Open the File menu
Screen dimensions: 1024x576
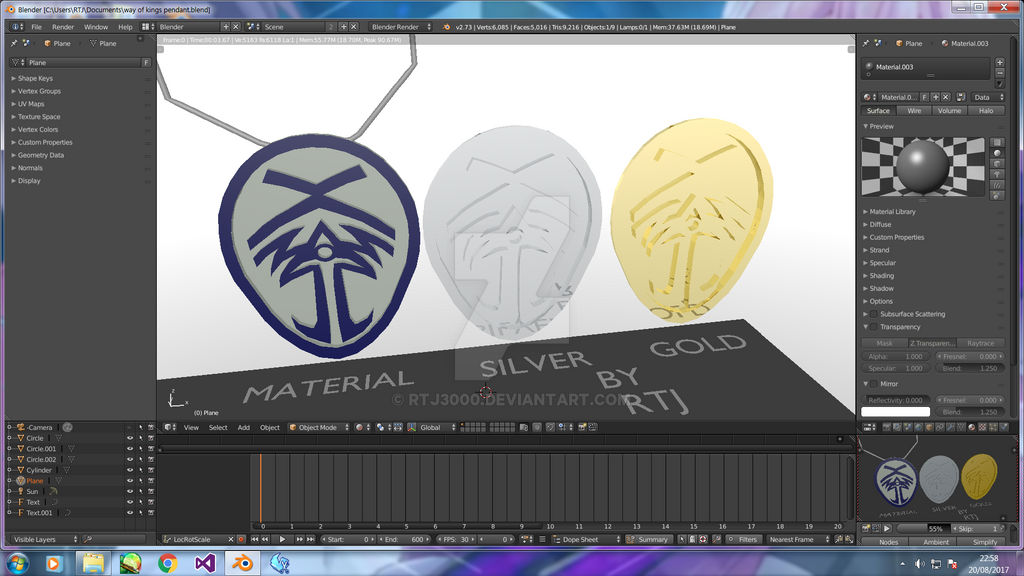coord(37,27)
